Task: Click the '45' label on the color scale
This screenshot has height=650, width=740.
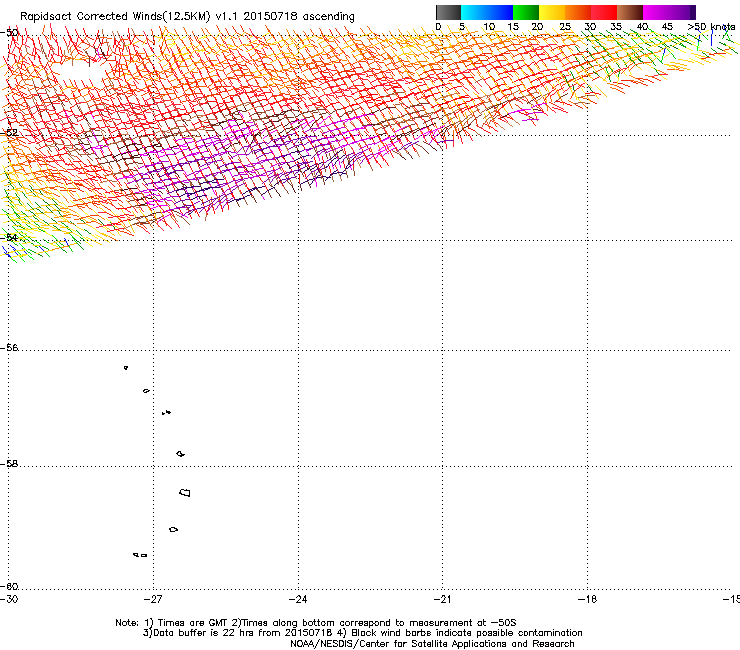Action: click(x=667, y=27)
